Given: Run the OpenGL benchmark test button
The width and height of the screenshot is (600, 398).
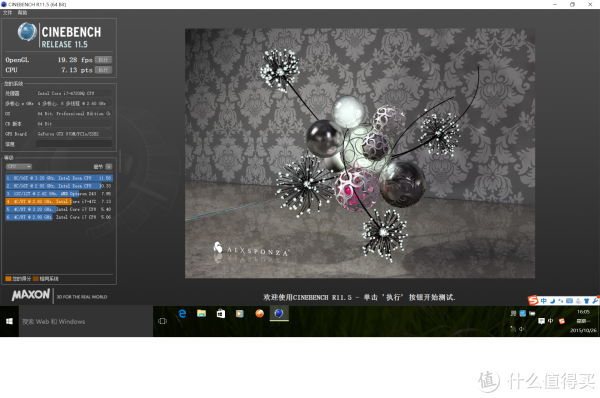Looking at the screenshot, I should (103, 60).
